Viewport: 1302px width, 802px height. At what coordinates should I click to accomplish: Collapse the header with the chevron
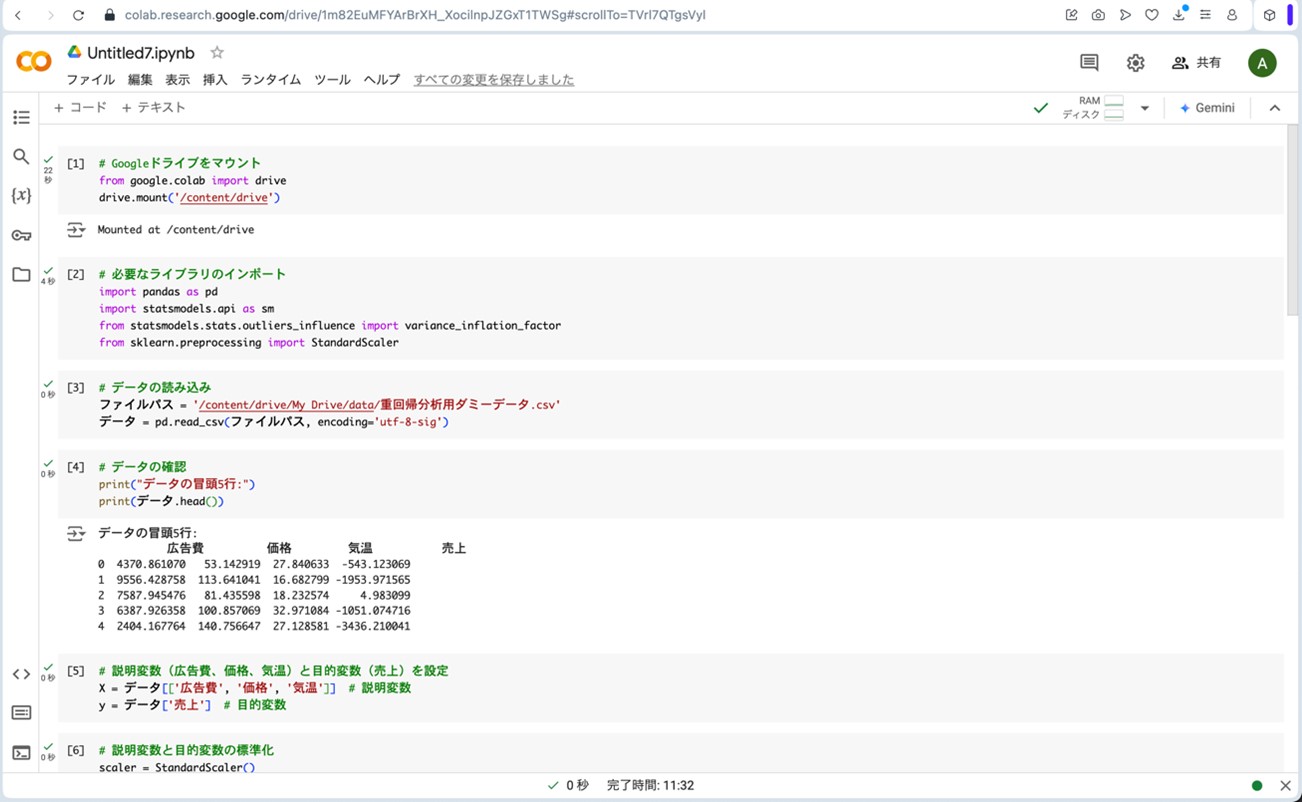1274,108
